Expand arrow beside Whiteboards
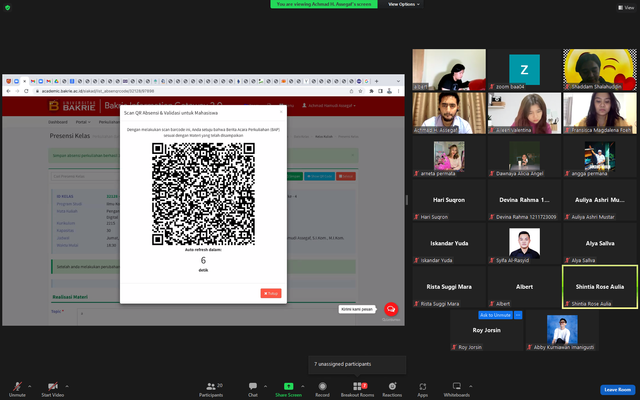Image resolution: width=640 pixels, height=400 pixels. 471,386
